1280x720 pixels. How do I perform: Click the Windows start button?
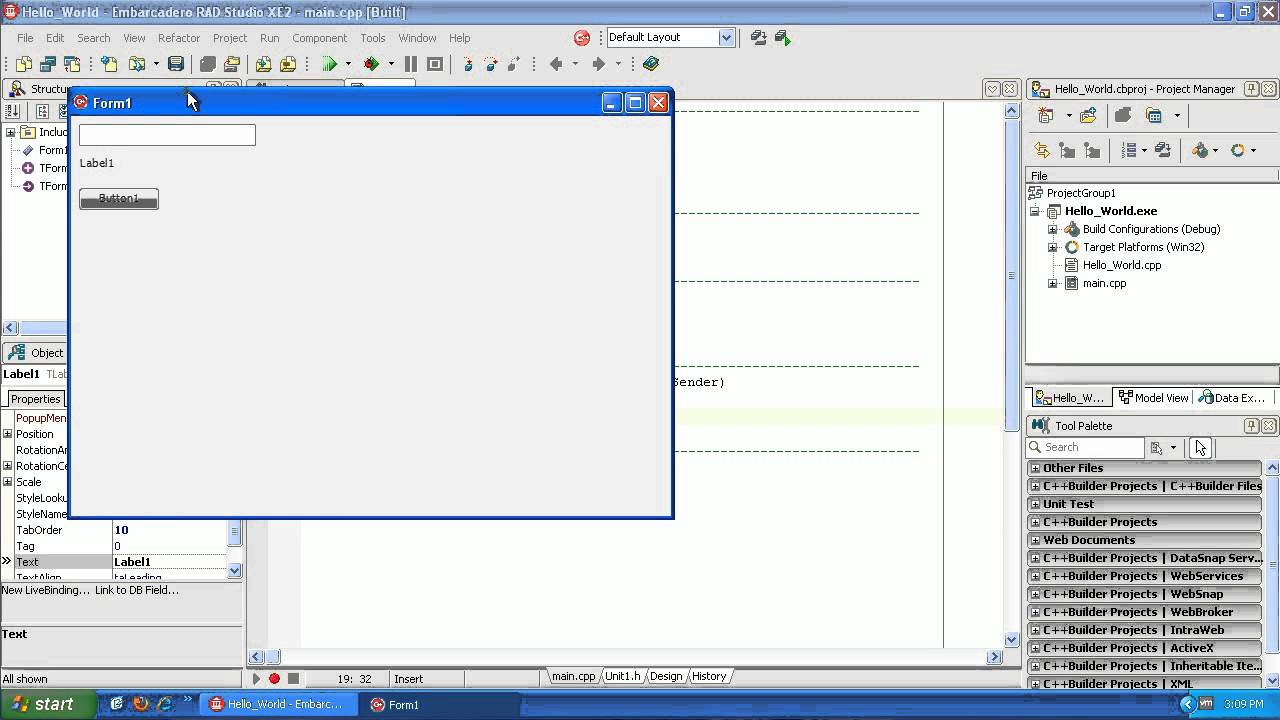[48, 704]
